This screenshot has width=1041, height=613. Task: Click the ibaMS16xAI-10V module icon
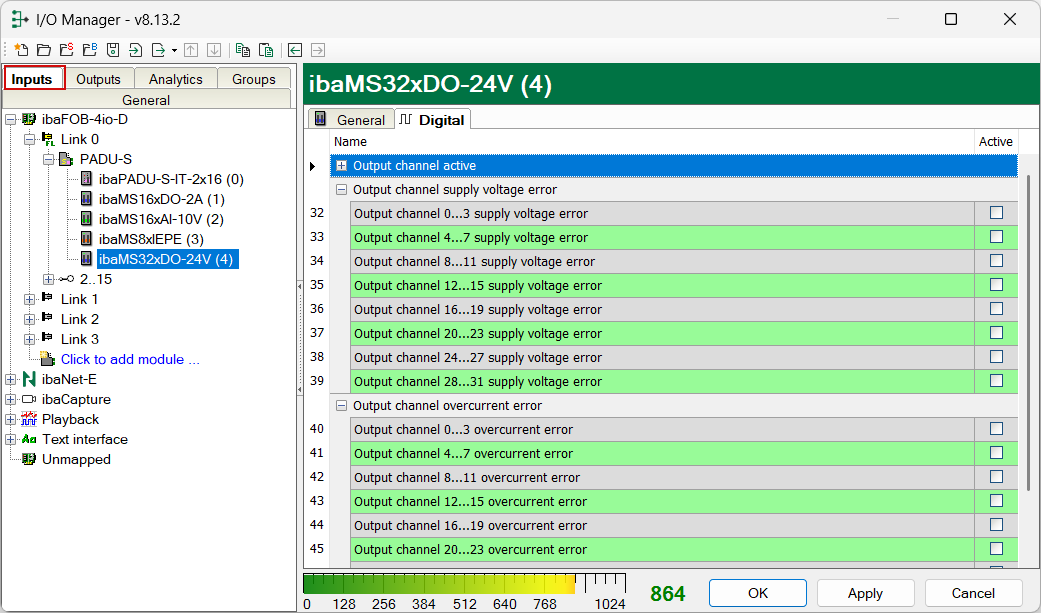(x=87, y=219)
